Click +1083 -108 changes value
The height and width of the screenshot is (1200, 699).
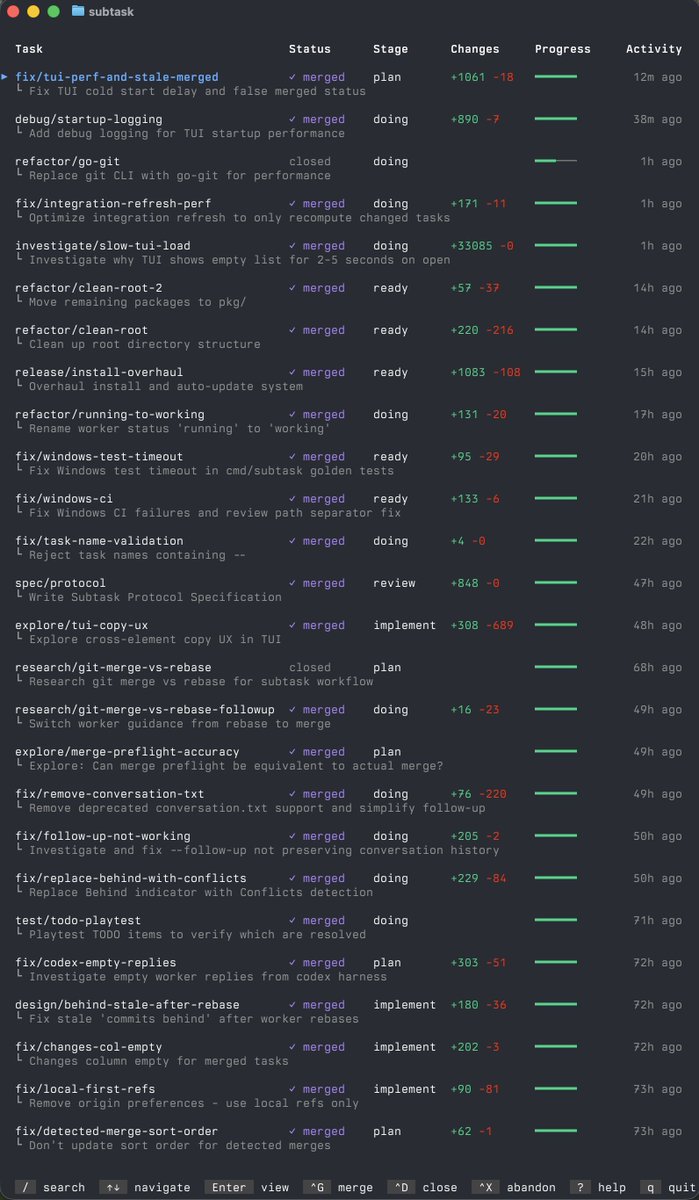(x=486, y=372)
